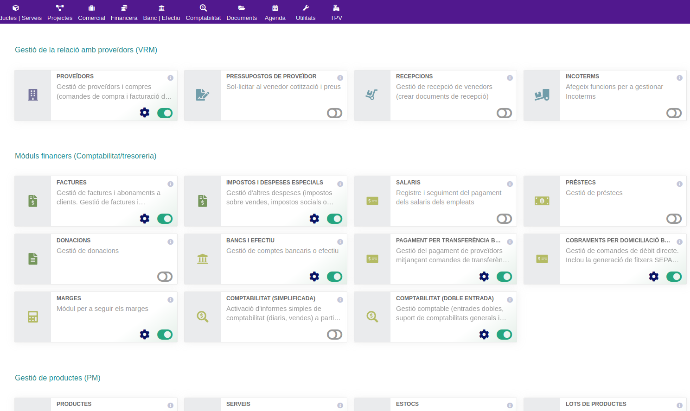This screenshot has height=411, width=690.
Task: Open the Documents top menu
Action: coord(241,12)
